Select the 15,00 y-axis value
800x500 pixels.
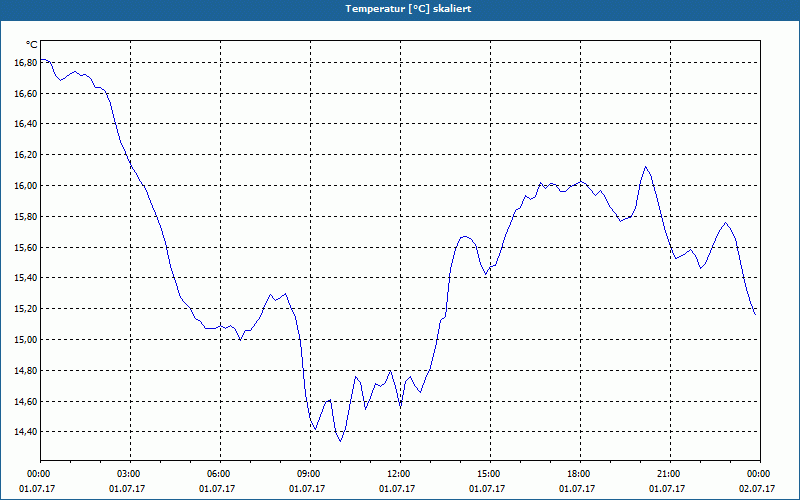(26, 340)
